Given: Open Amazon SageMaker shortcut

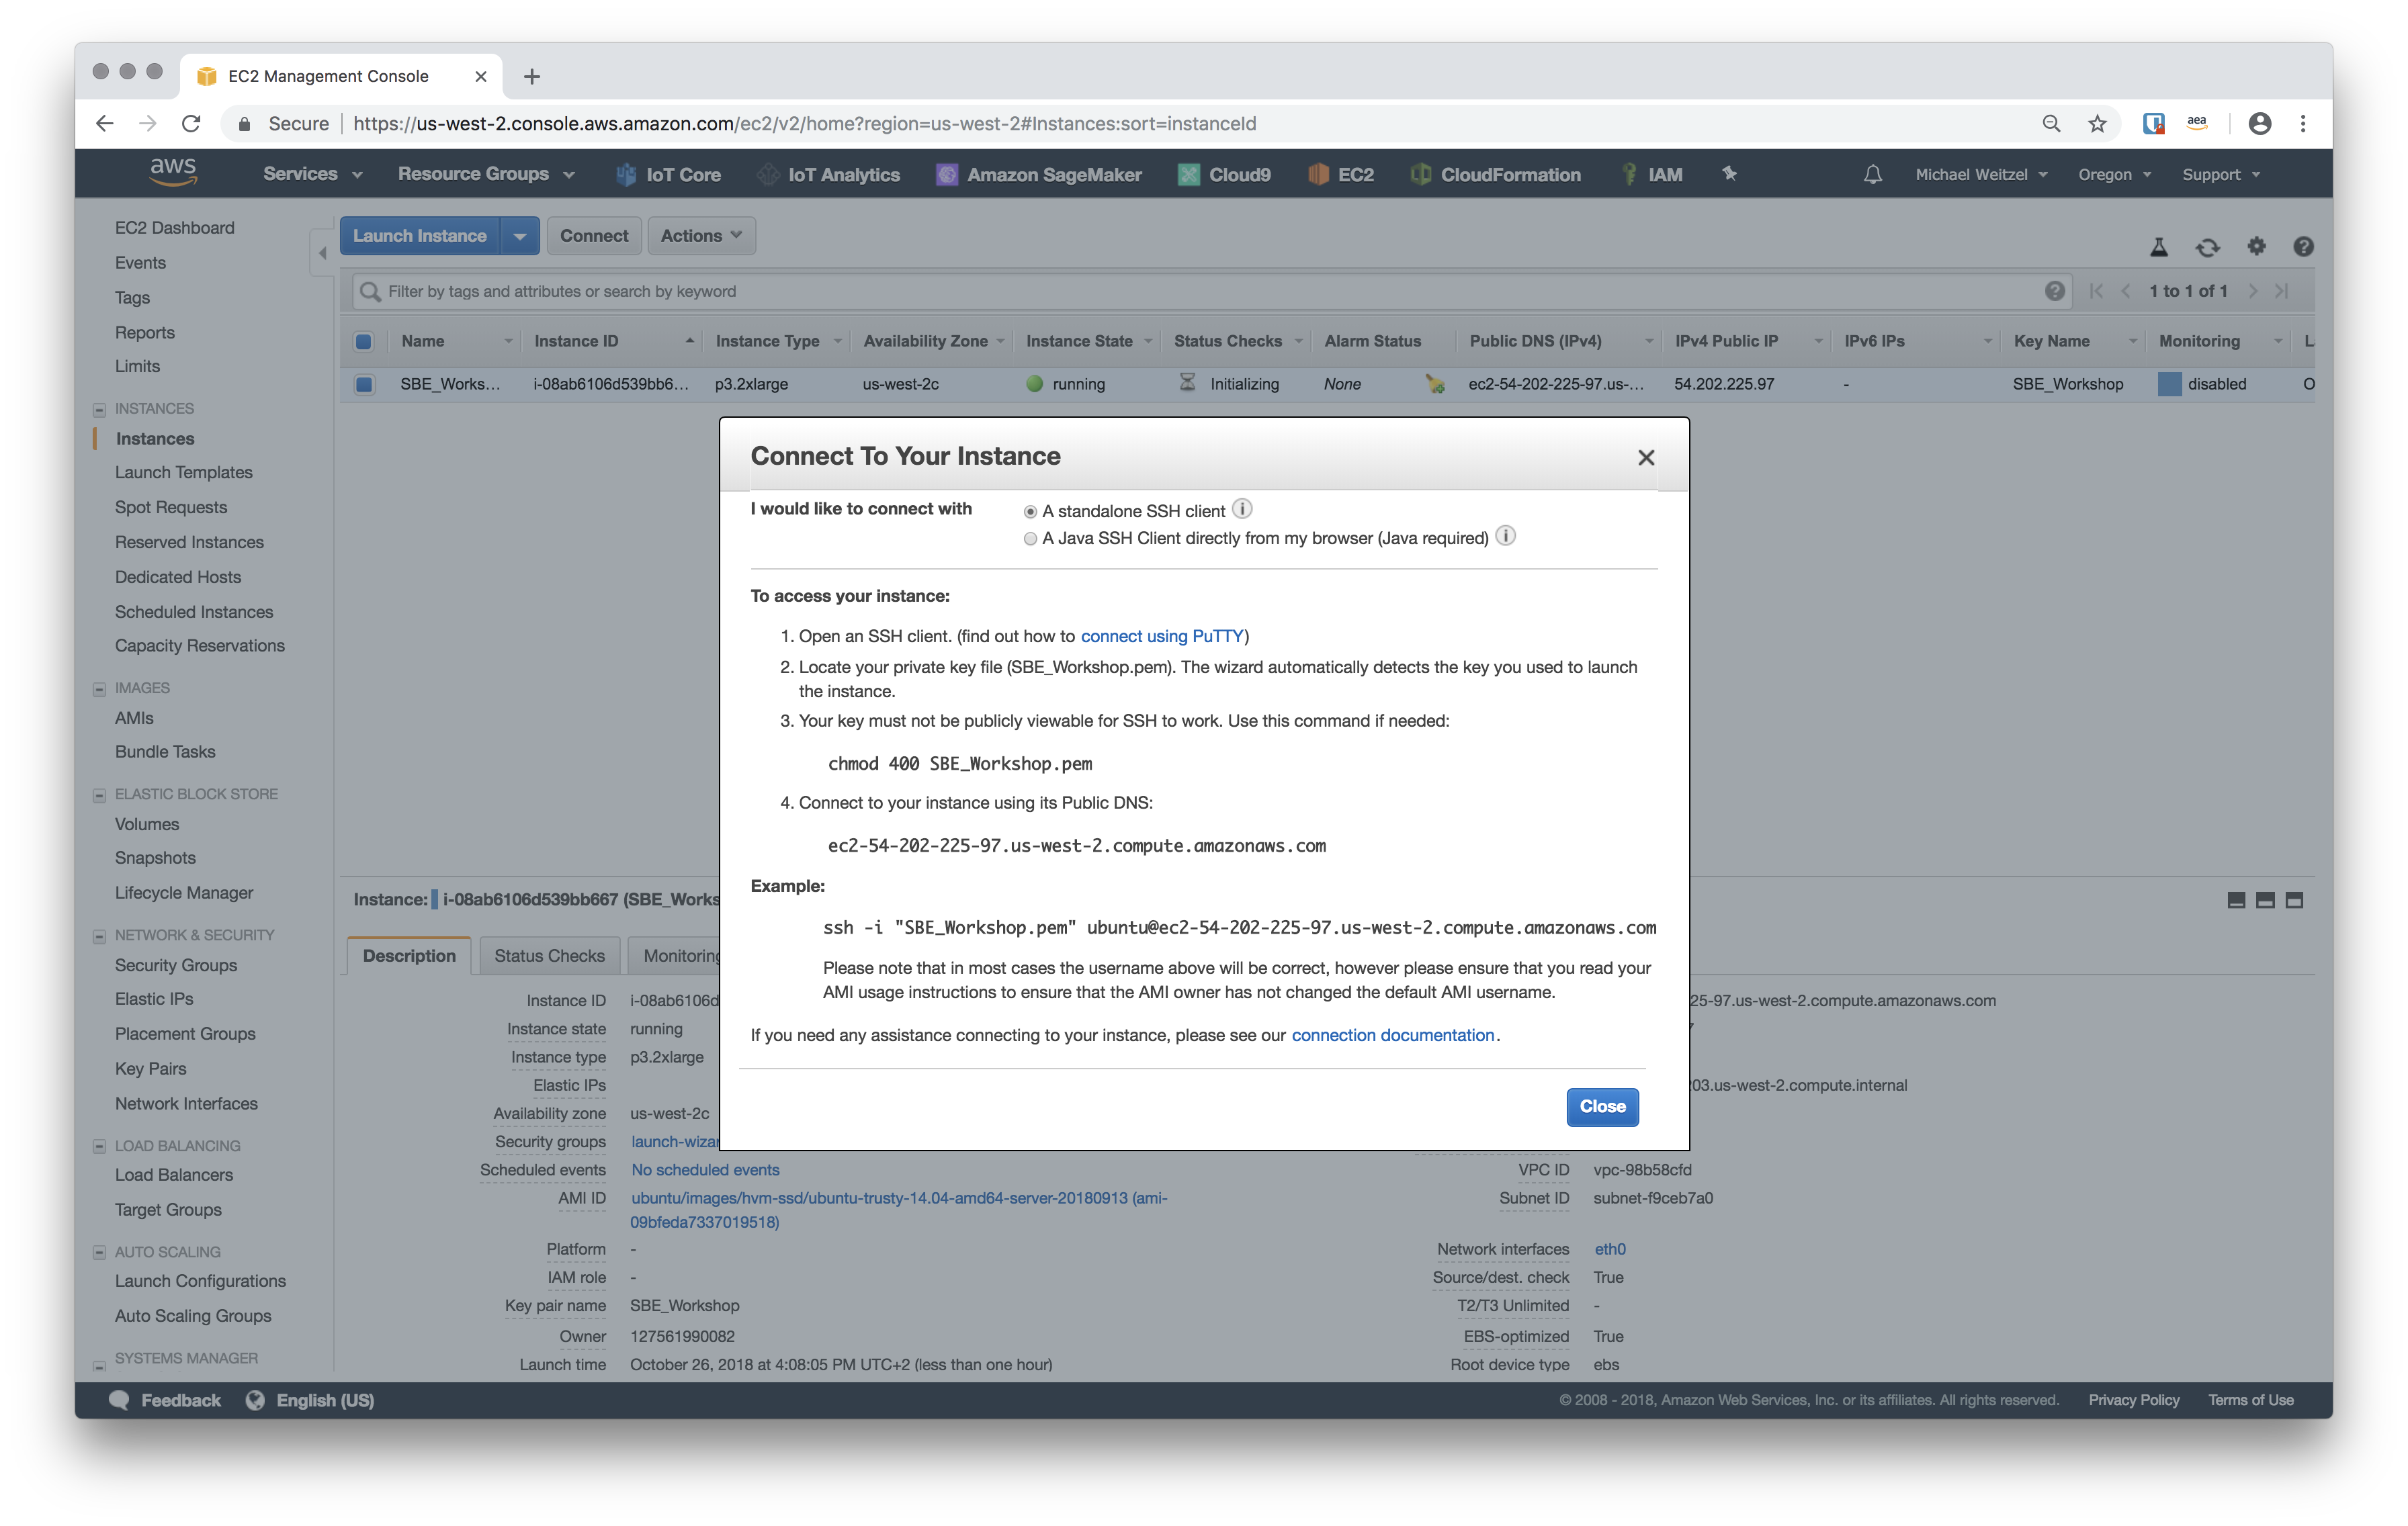Looking at the screenshot, I should coord(1038,174).
